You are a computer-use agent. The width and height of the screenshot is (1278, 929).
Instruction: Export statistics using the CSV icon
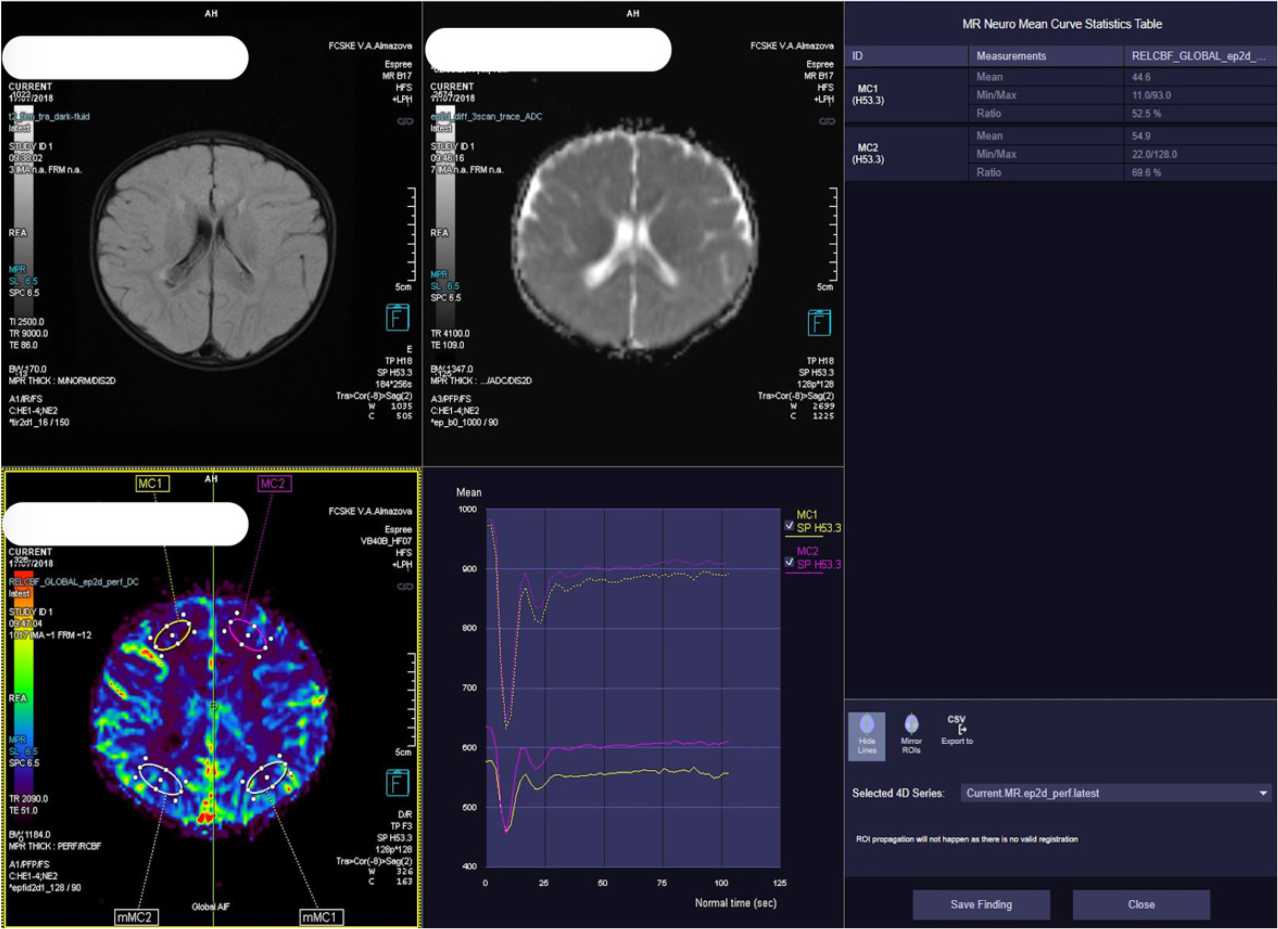click(957, 728)
